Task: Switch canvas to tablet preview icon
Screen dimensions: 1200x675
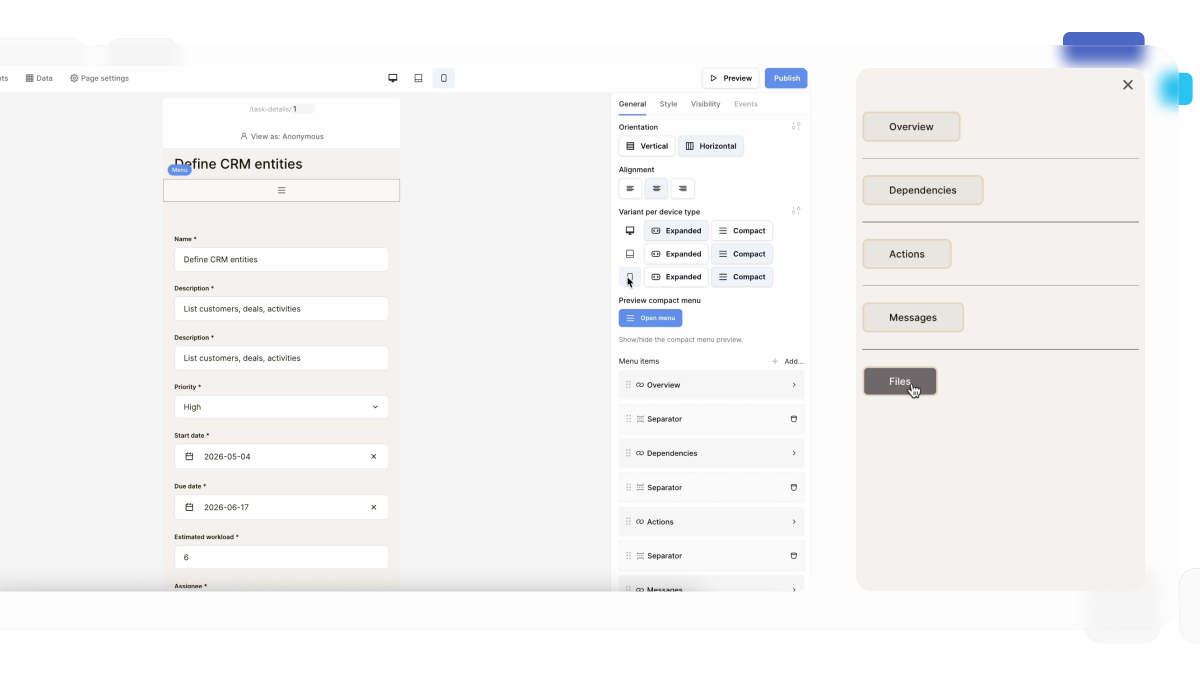Action: 418,78
